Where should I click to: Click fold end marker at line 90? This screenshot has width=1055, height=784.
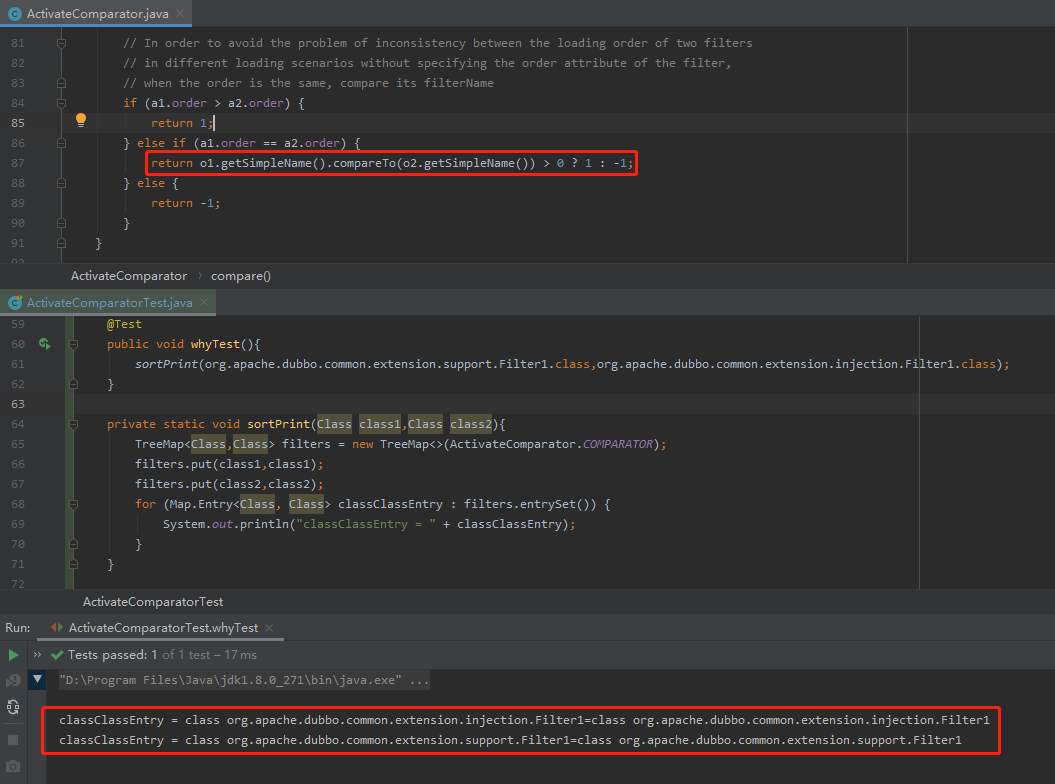pos(61,223)
